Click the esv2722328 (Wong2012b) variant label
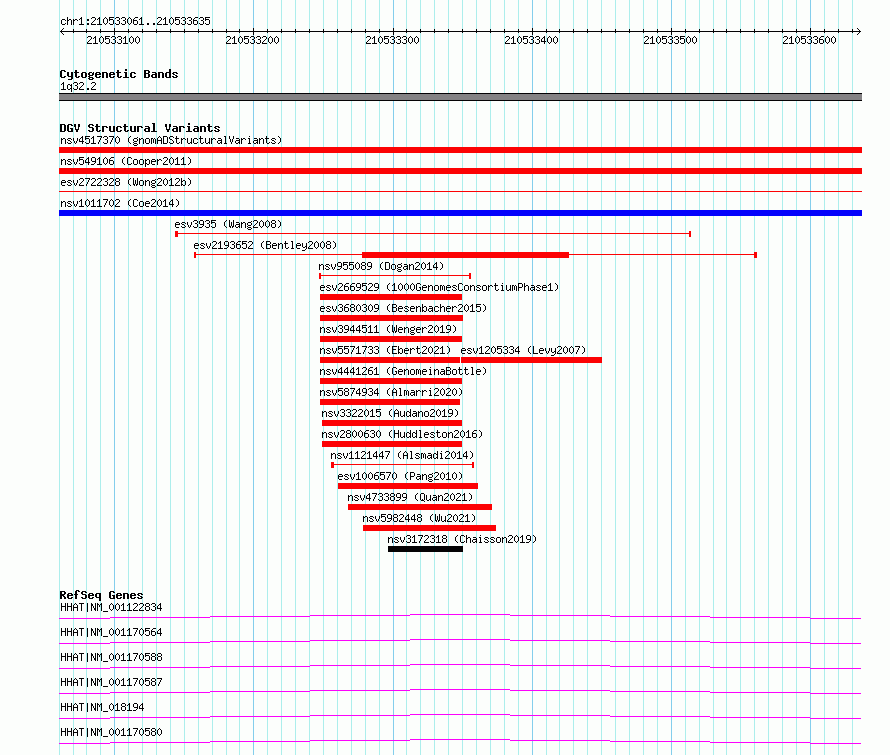This screenshot has width=890, height=755. coord(126,182)
